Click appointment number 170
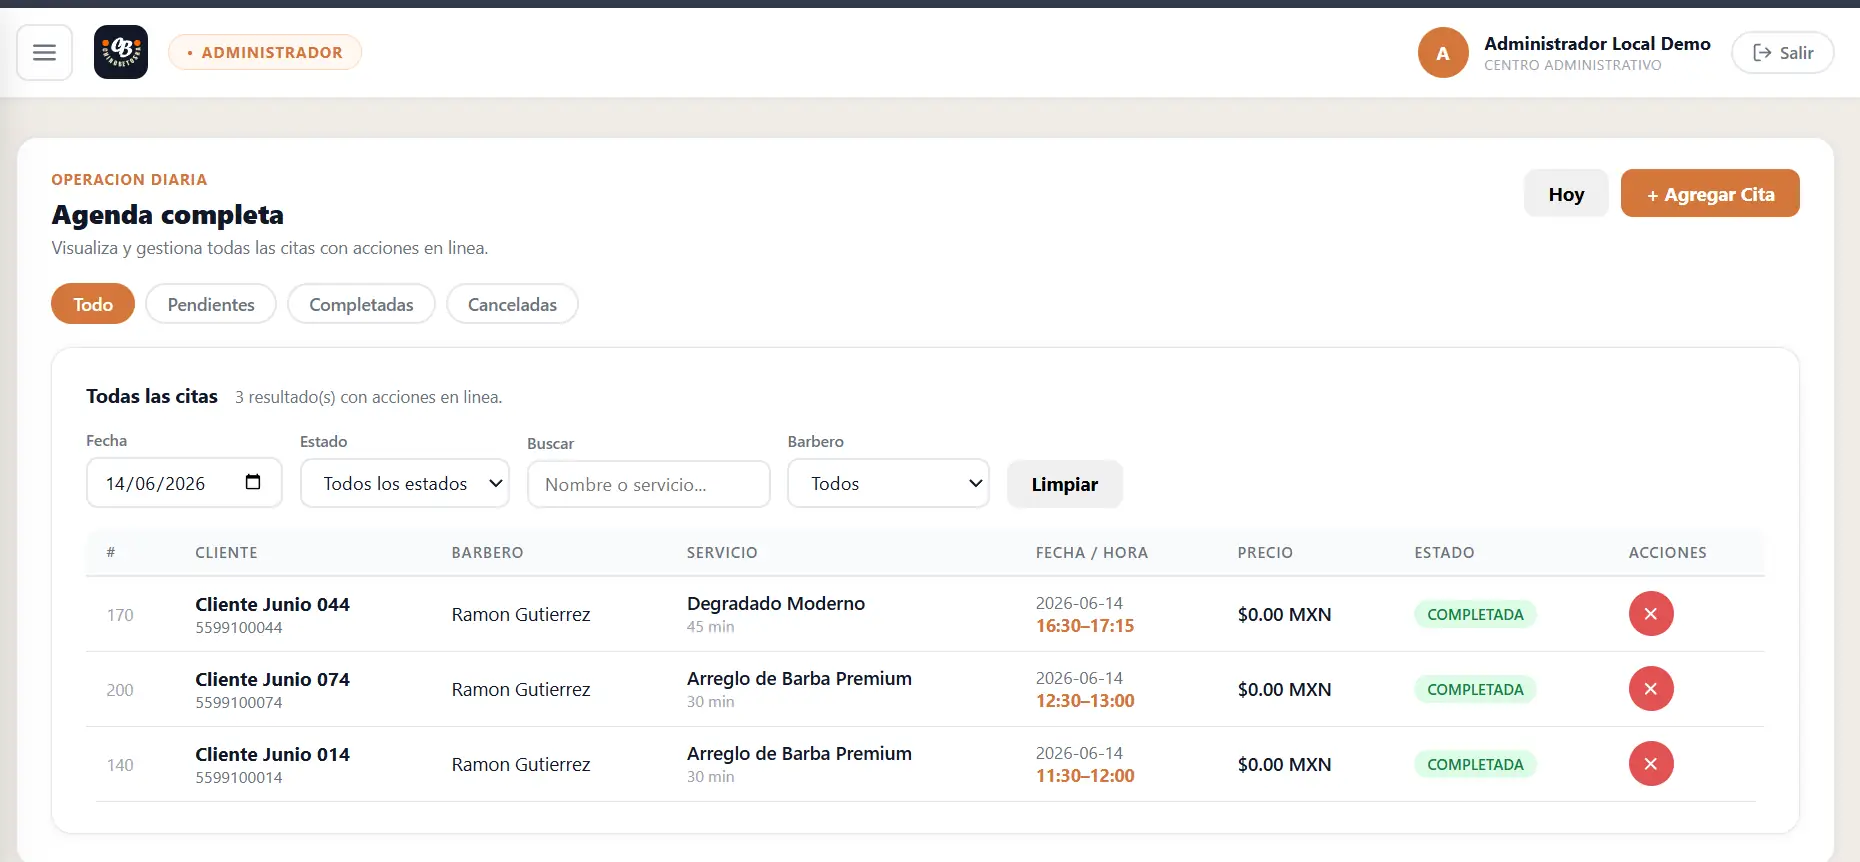This screenshot has width=1860, height=862. [120, 615]
